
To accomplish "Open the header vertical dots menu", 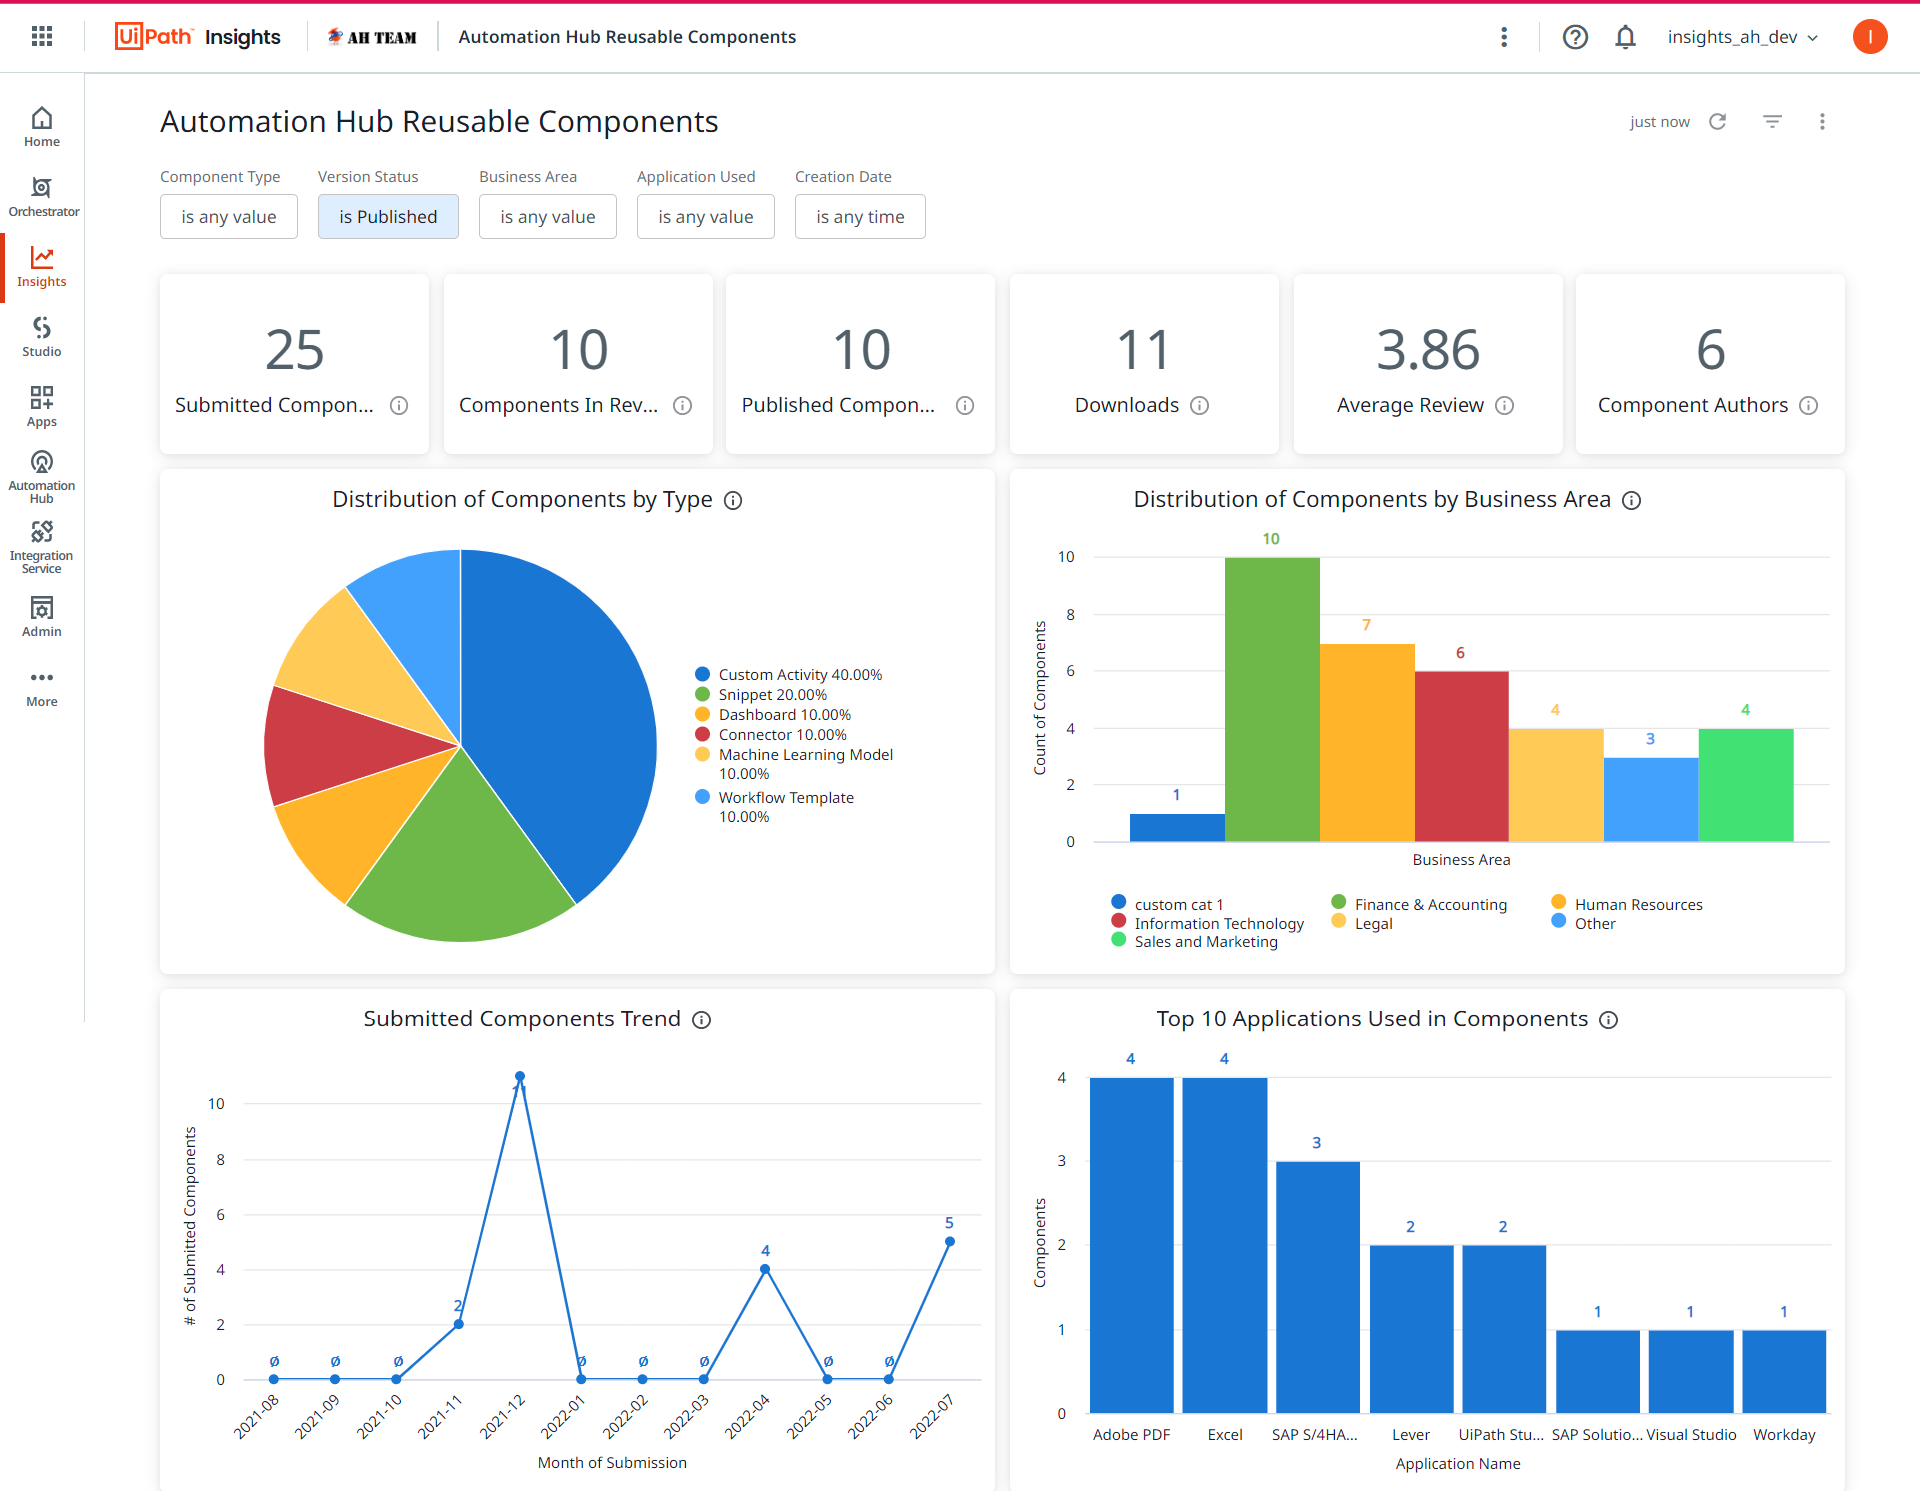I will click(x=1504, y=37).
